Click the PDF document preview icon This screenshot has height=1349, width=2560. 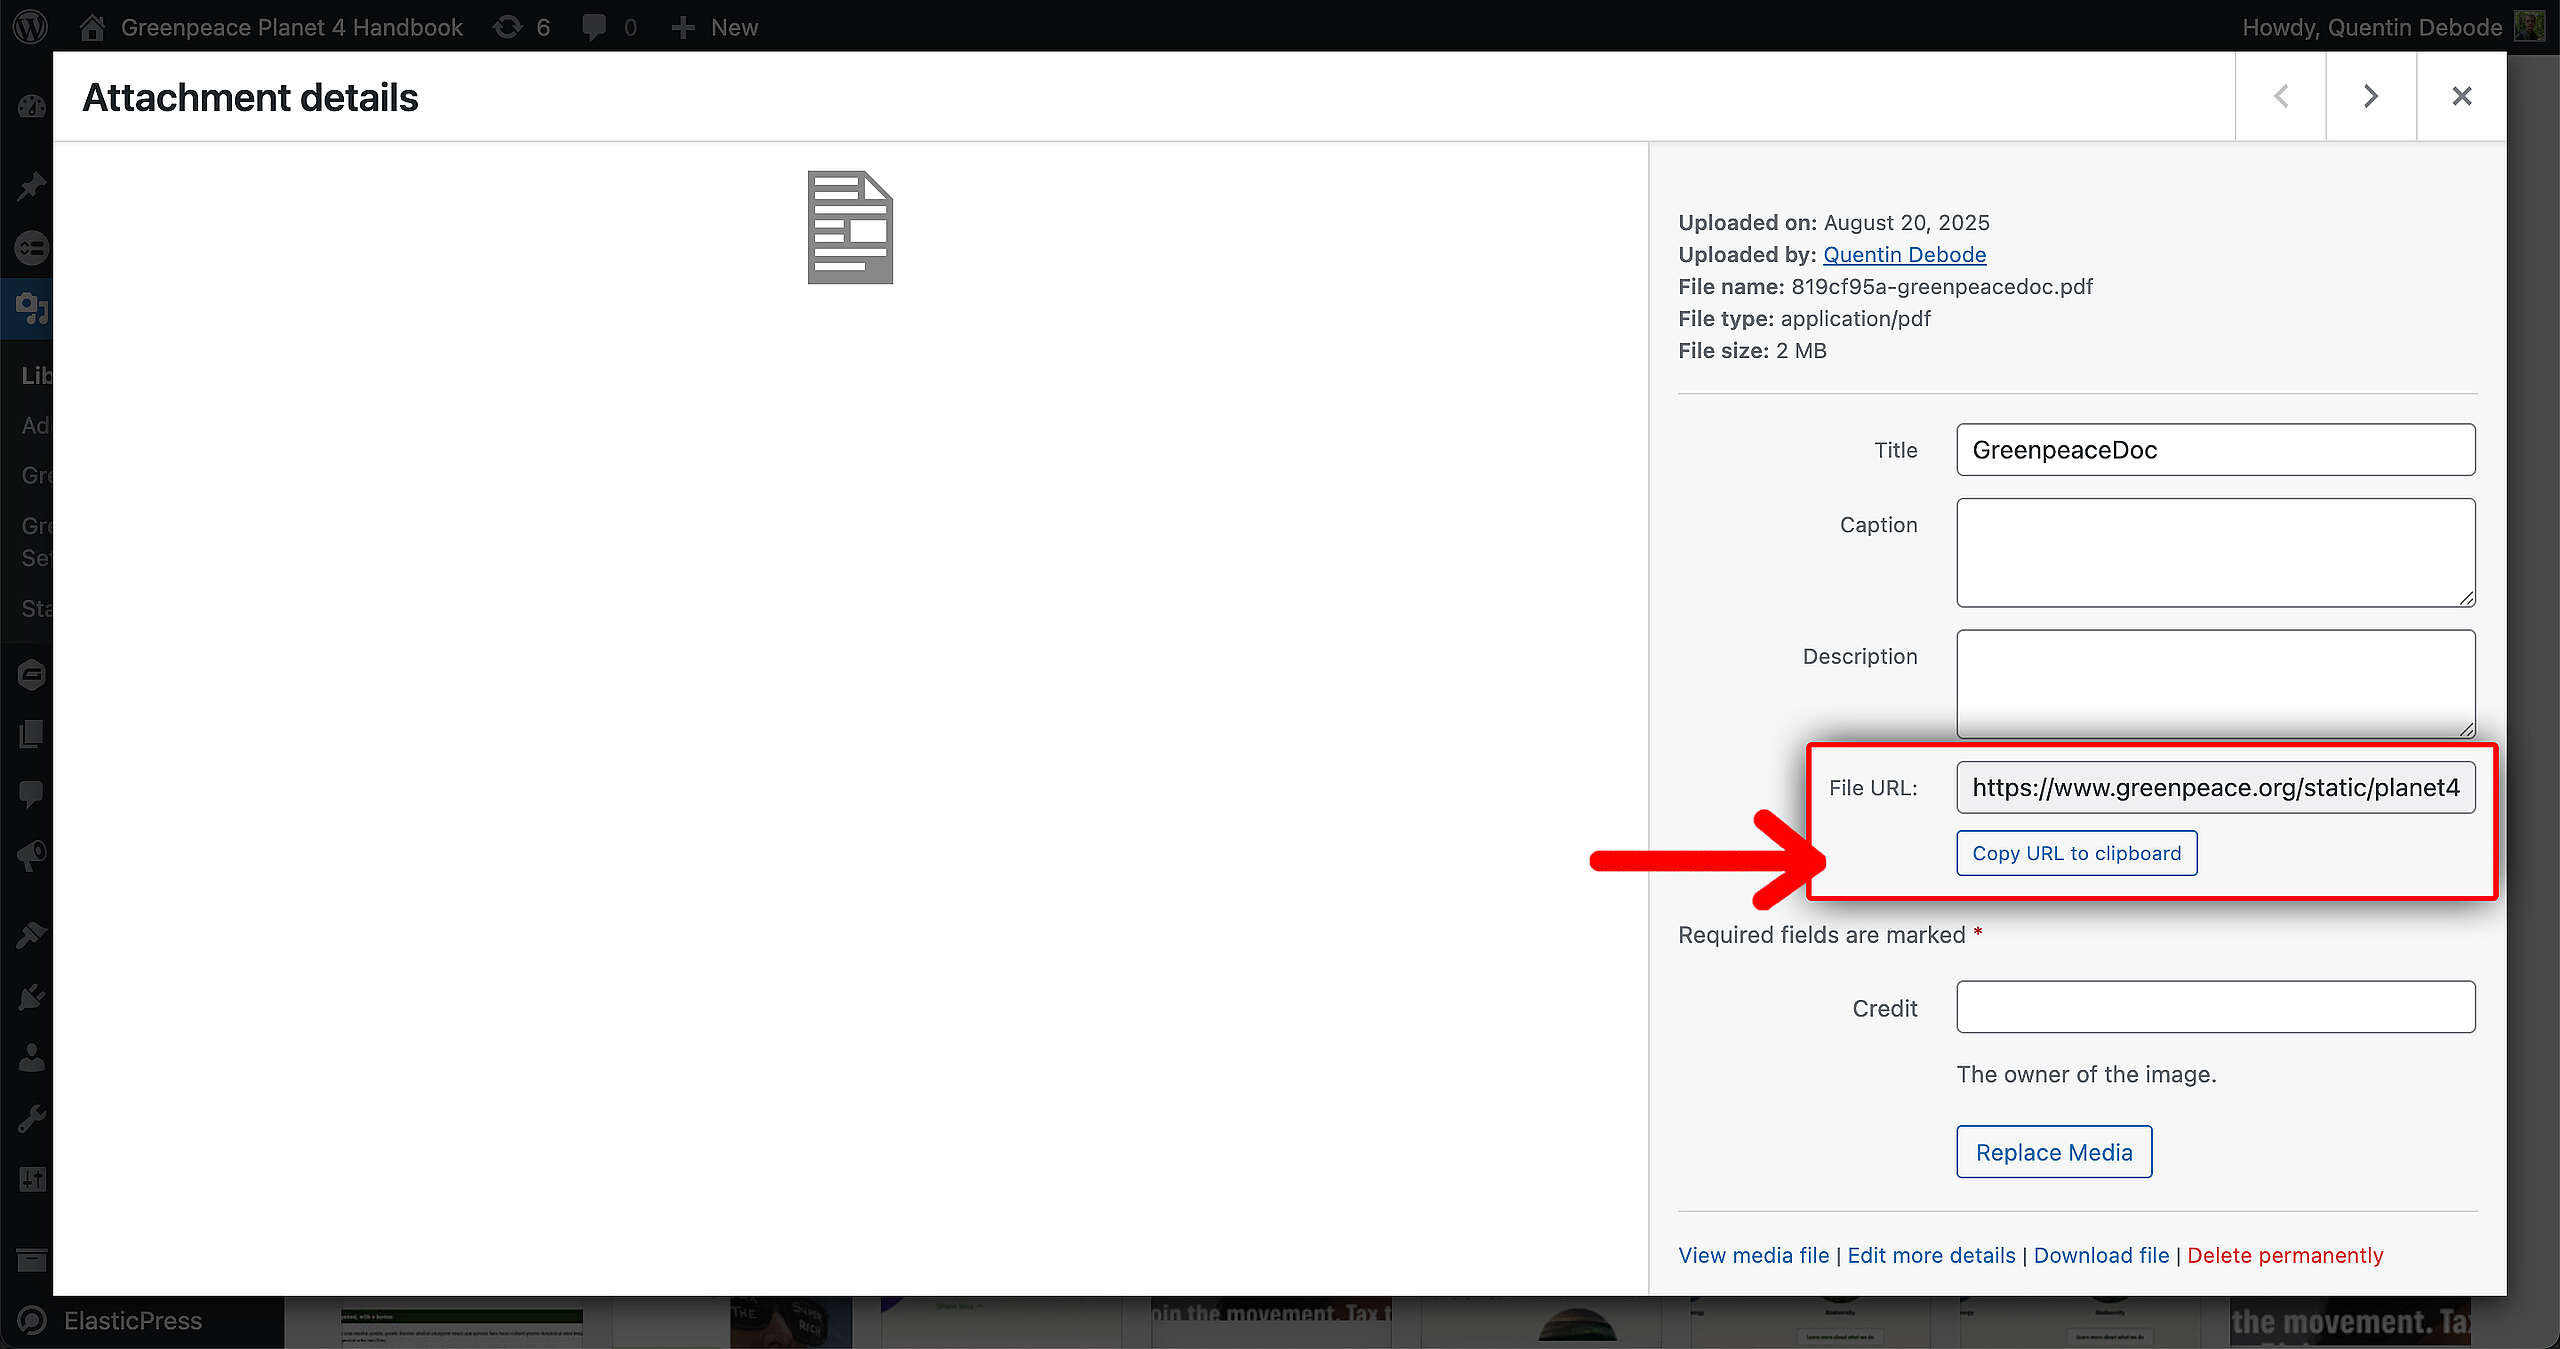[x=850, y=228]
